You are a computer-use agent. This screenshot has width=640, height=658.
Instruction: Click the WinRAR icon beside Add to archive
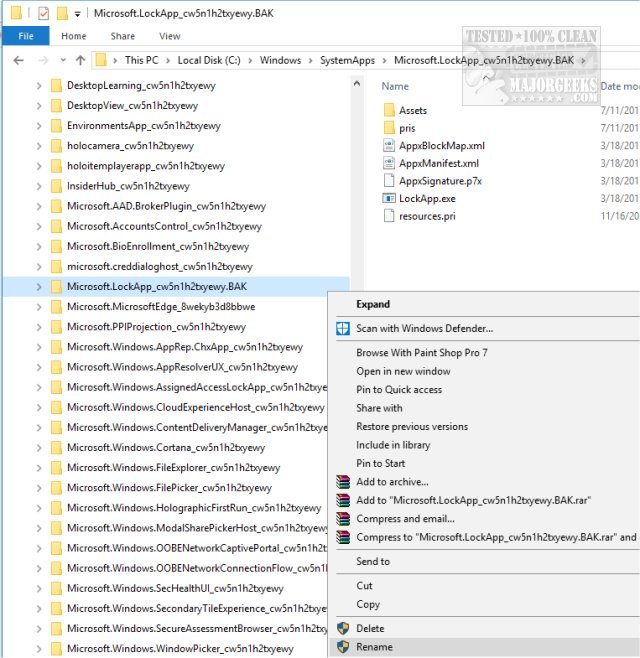pyautogui.click(x=343, y=482)
